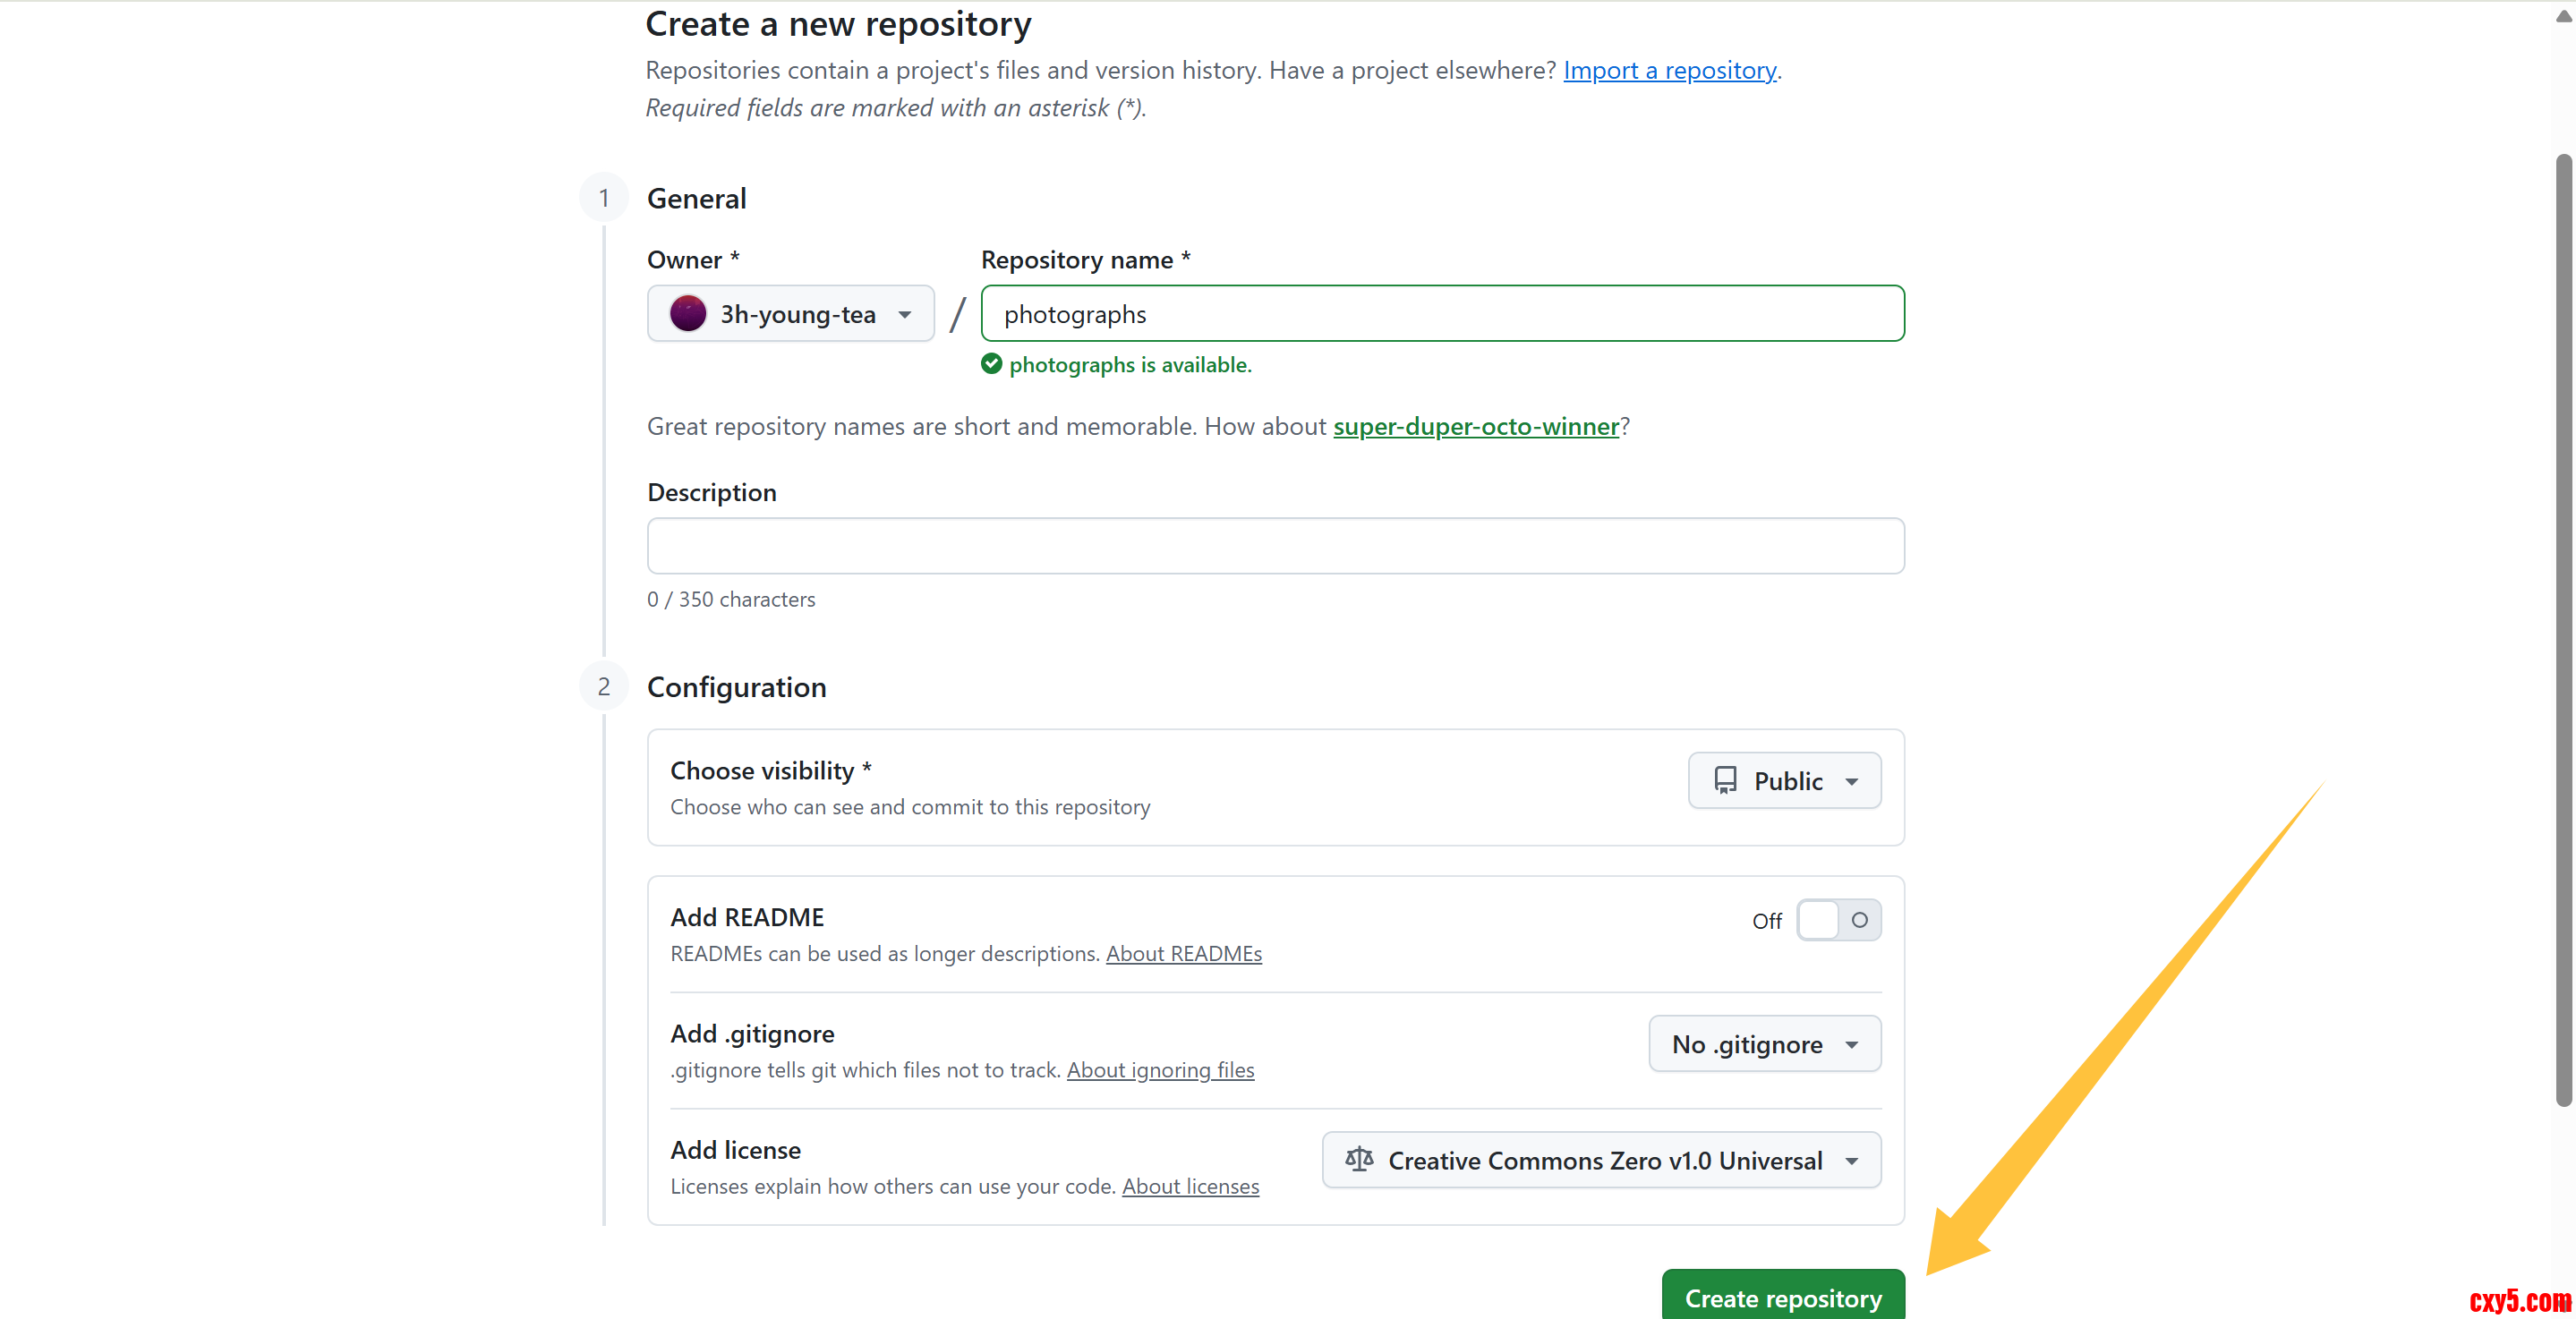This screenshot has height=1319, width=2576.
Task: Toggle the Add README switch
Action: [1838, 920]
